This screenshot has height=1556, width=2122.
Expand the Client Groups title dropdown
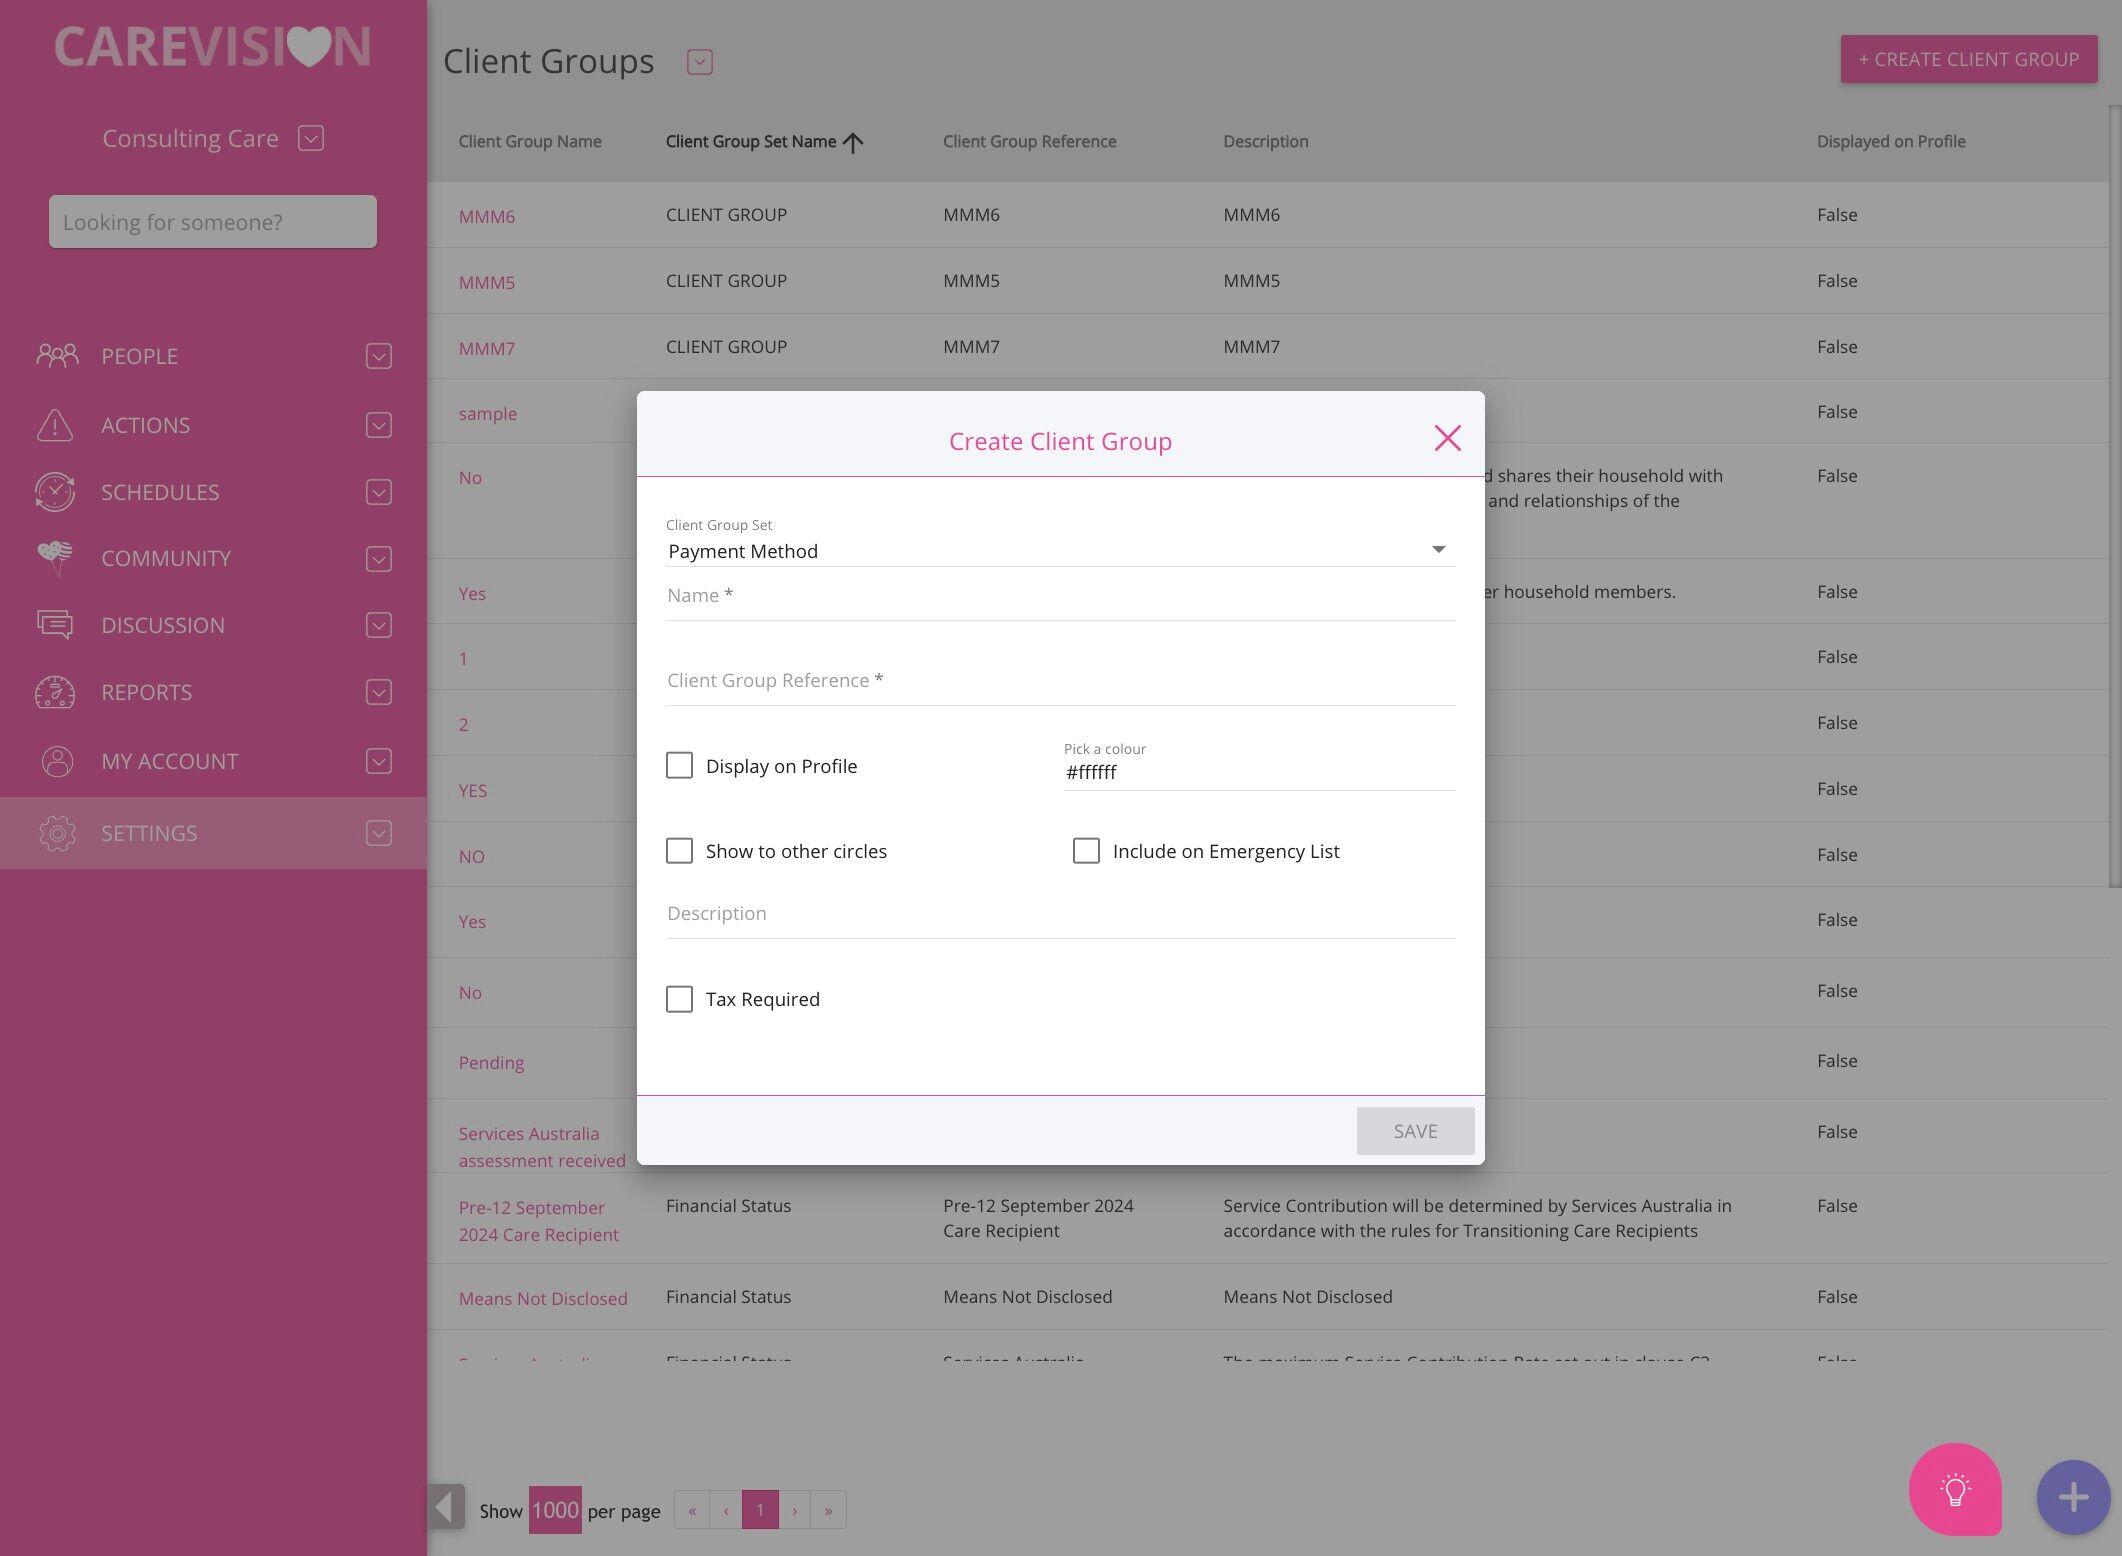(x=699, y=62)
